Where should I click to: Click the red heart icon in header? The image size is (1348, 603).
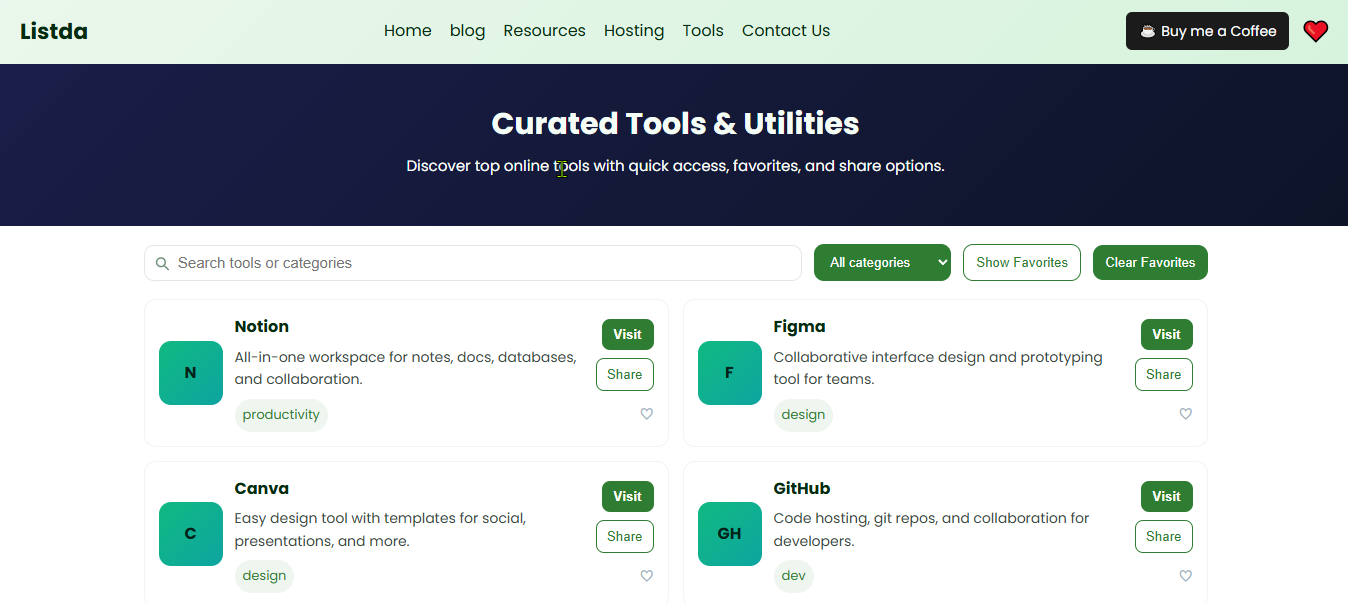(1316, 31)
